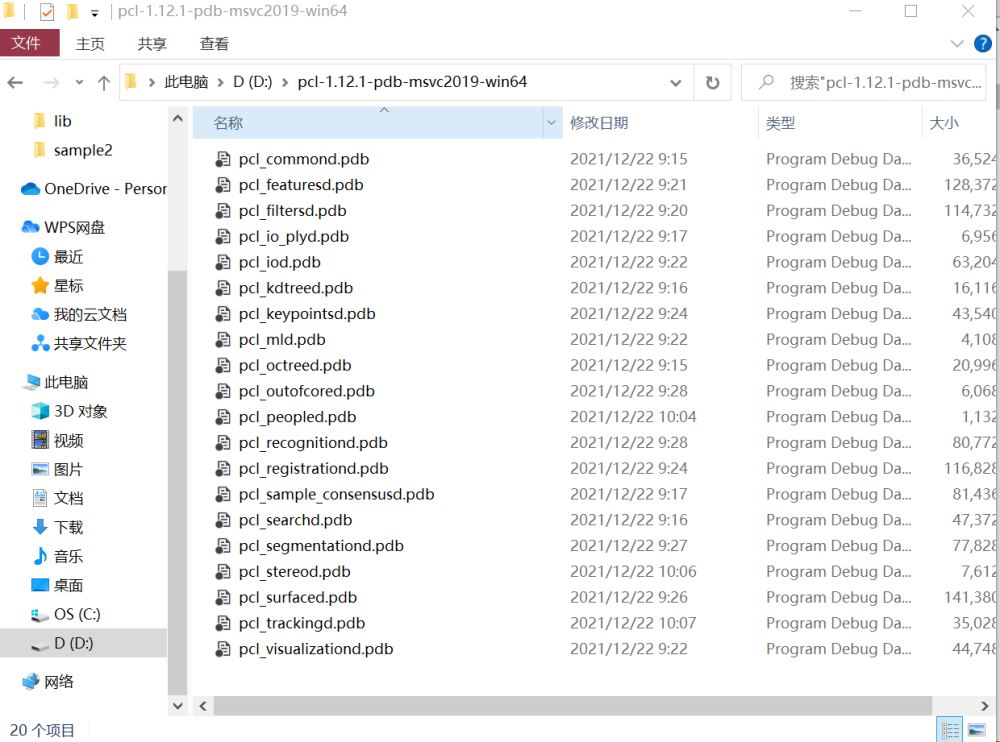Click file icon of pcl_visualizationd.pdb
This screenshot has height=742, width=1000.
click(223, 649)
